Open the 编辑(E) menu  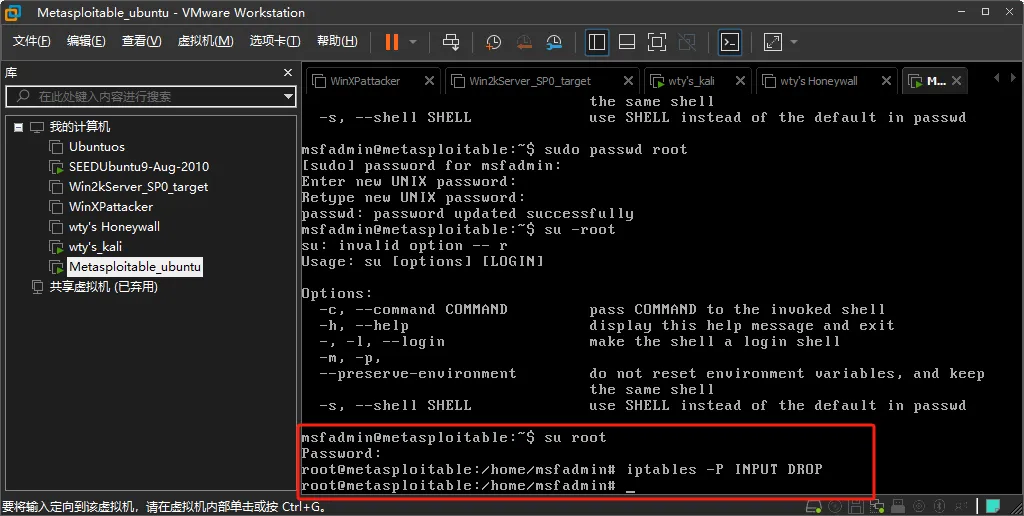(86, 40)
